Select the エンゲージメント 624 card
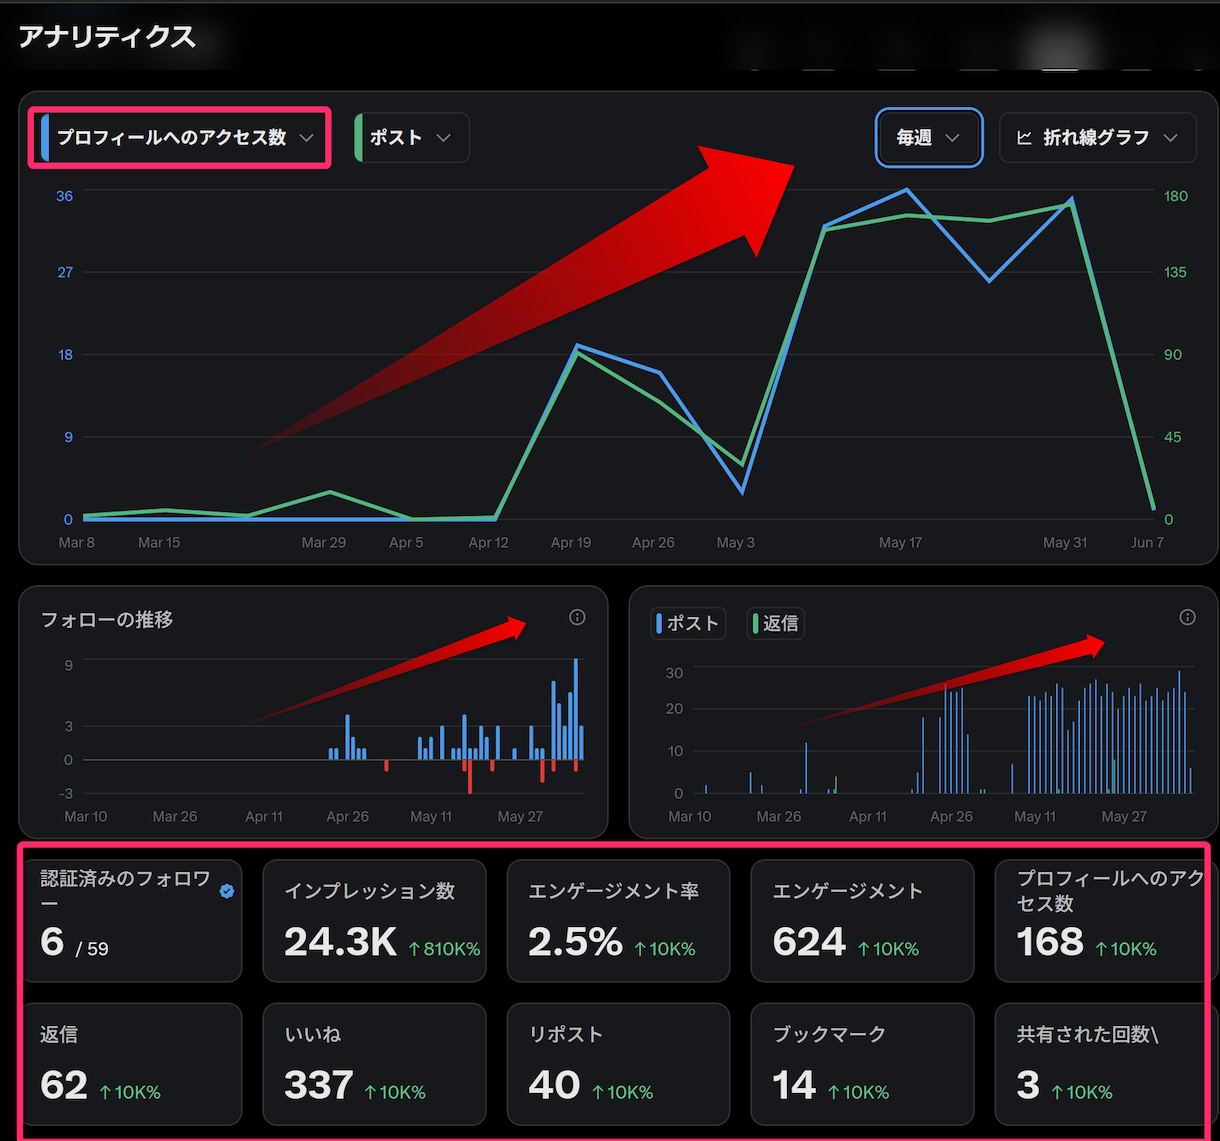The height and width of the screenshot is (1141, 1220). [x=863, y=921]
